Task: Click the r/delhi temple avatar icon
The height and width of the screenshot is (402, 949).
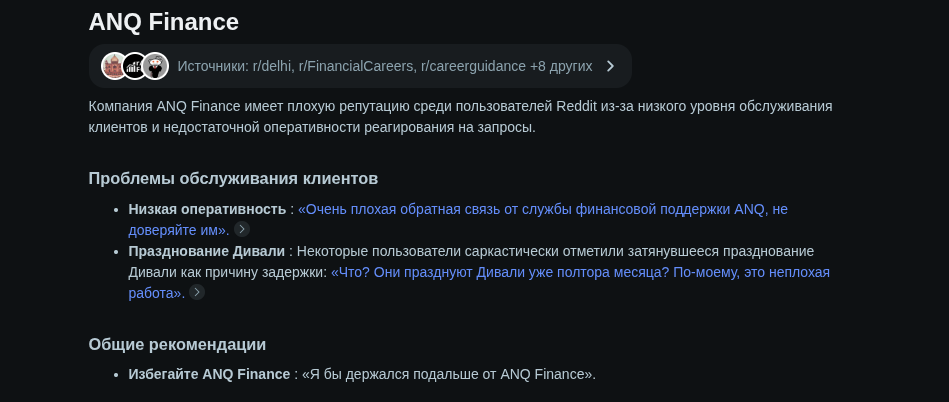Action: (x=114, y=66)
